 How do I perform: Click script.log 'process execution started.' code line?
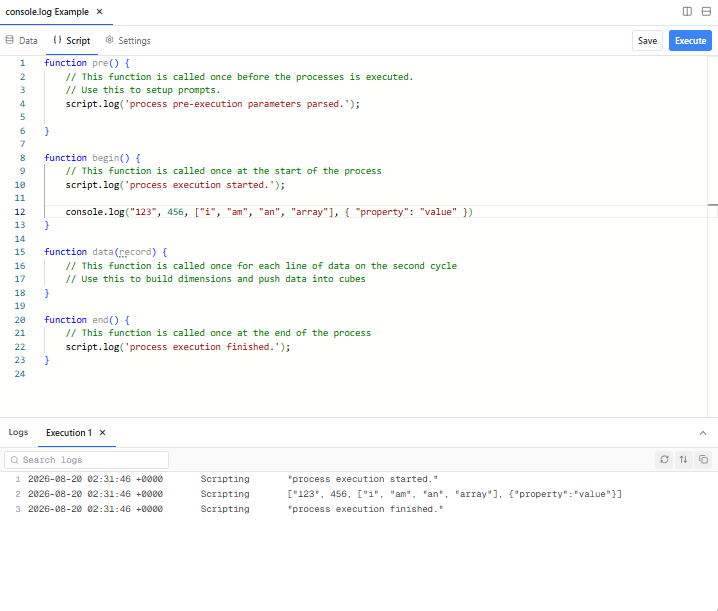tap(175, 185)
